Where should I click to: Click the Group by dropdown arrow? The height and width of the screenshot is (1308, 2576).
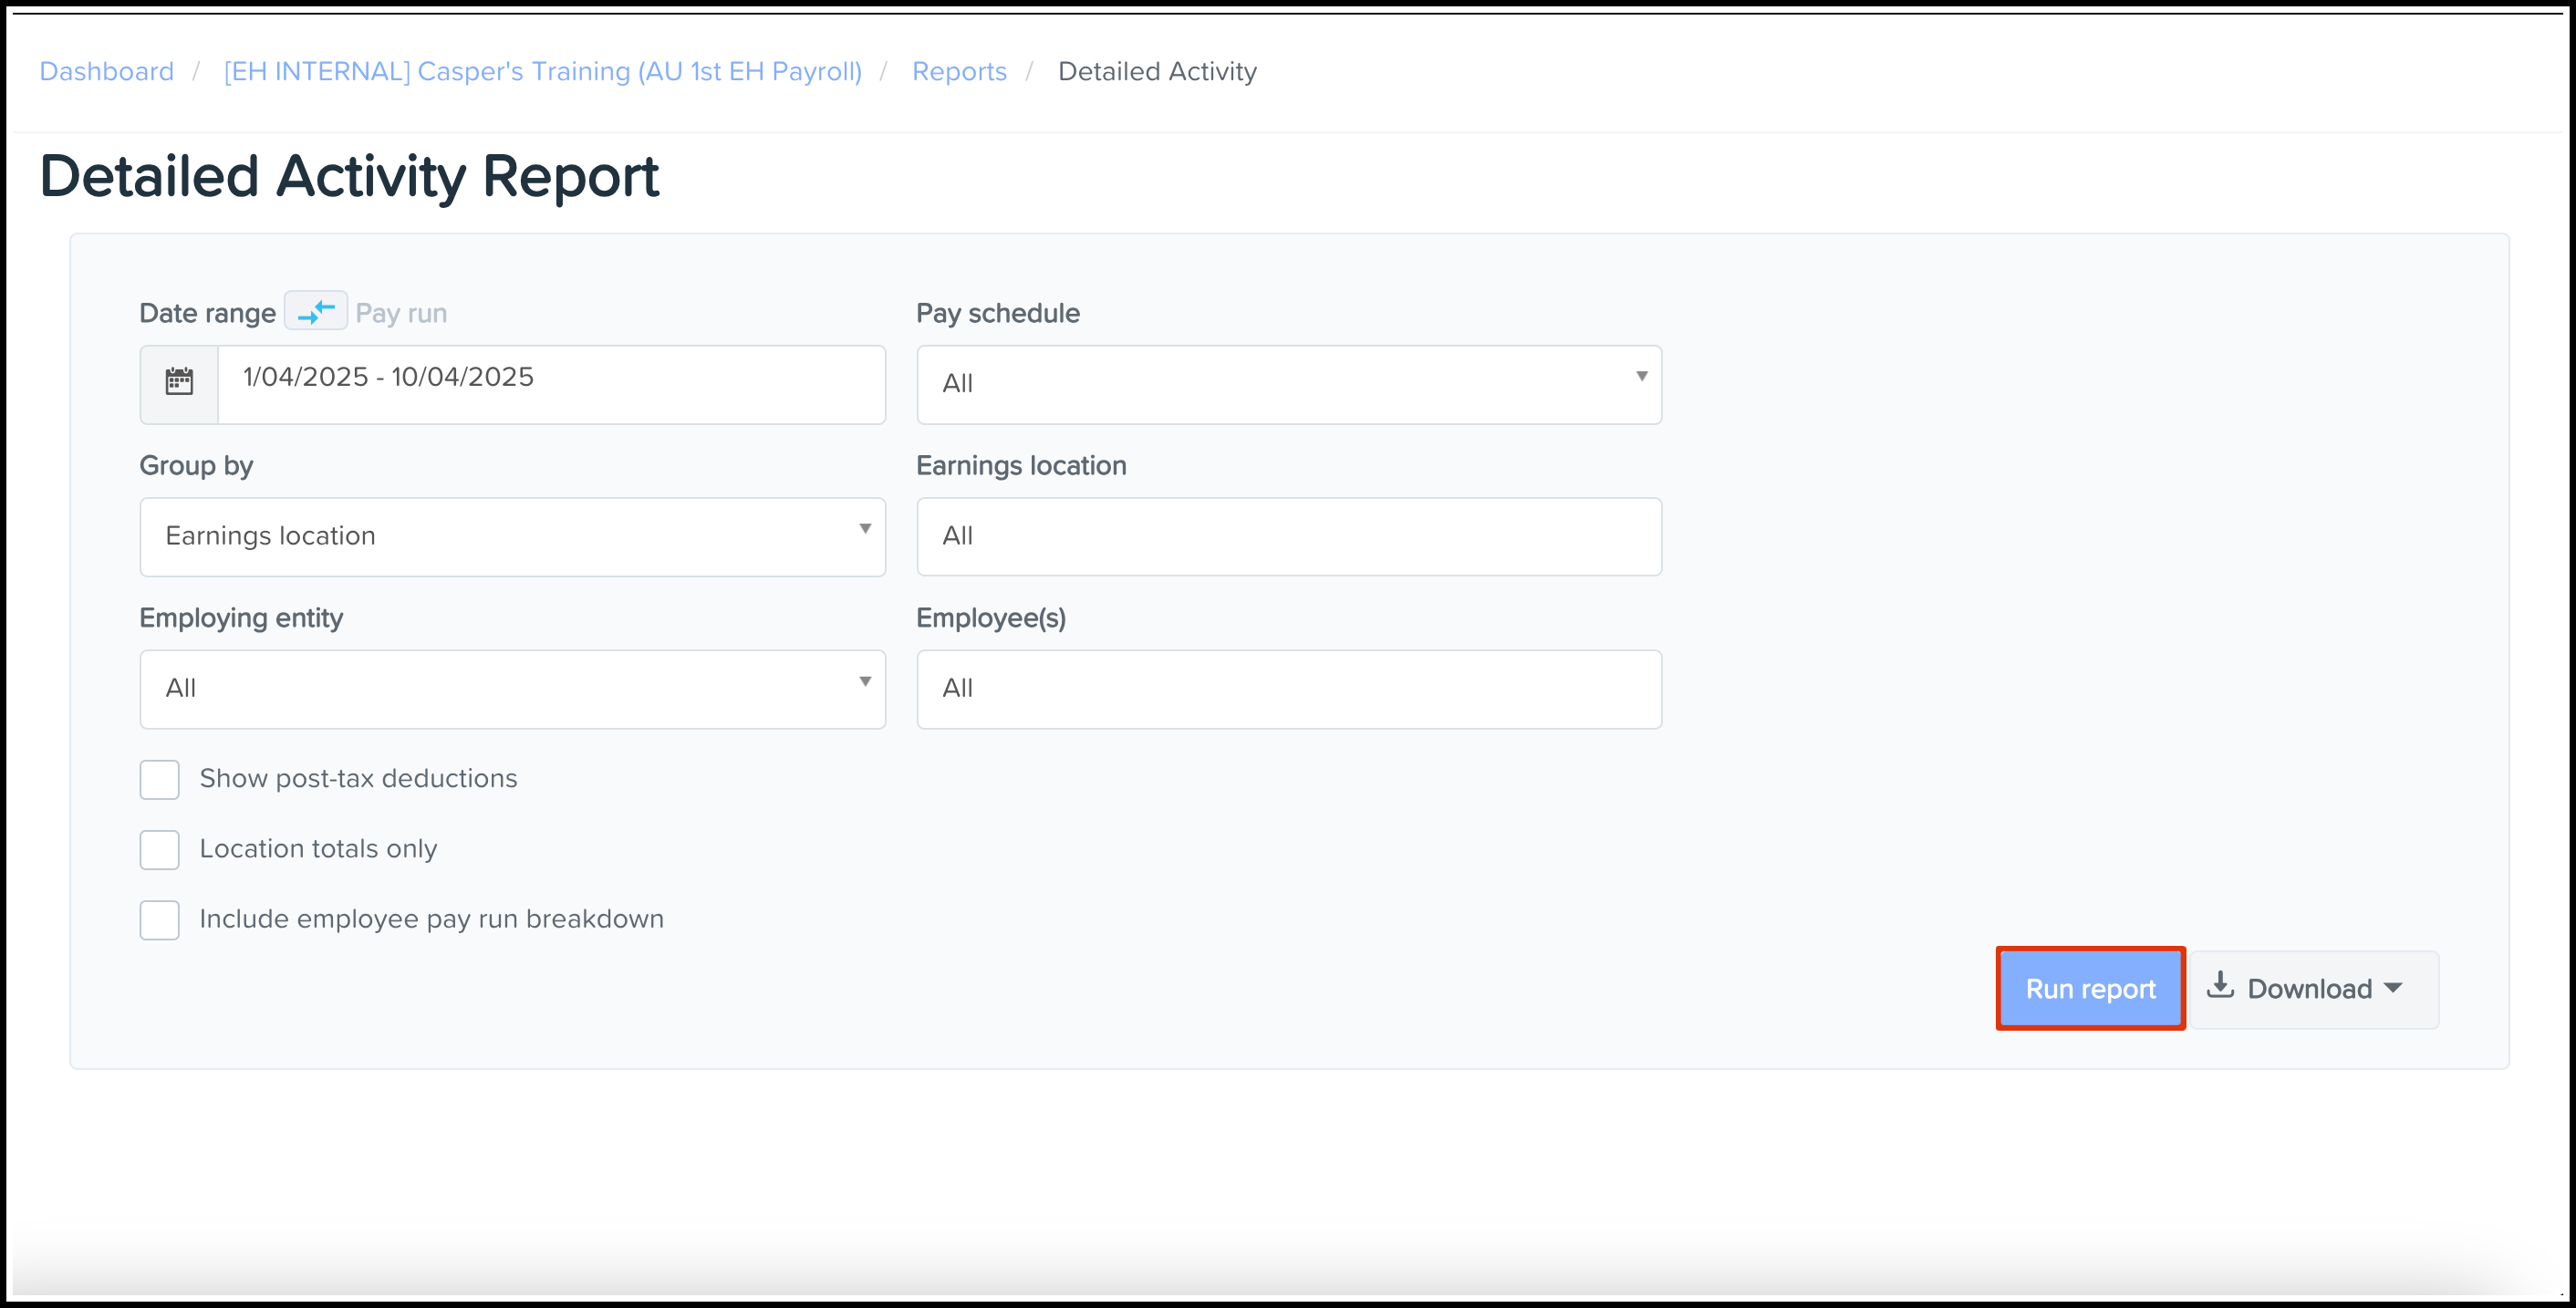(865, 529)
